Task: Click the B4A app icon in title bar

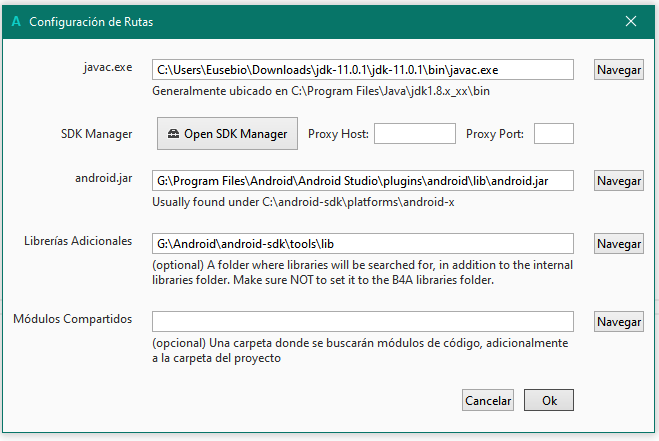Action: click(x=16, y=21)
